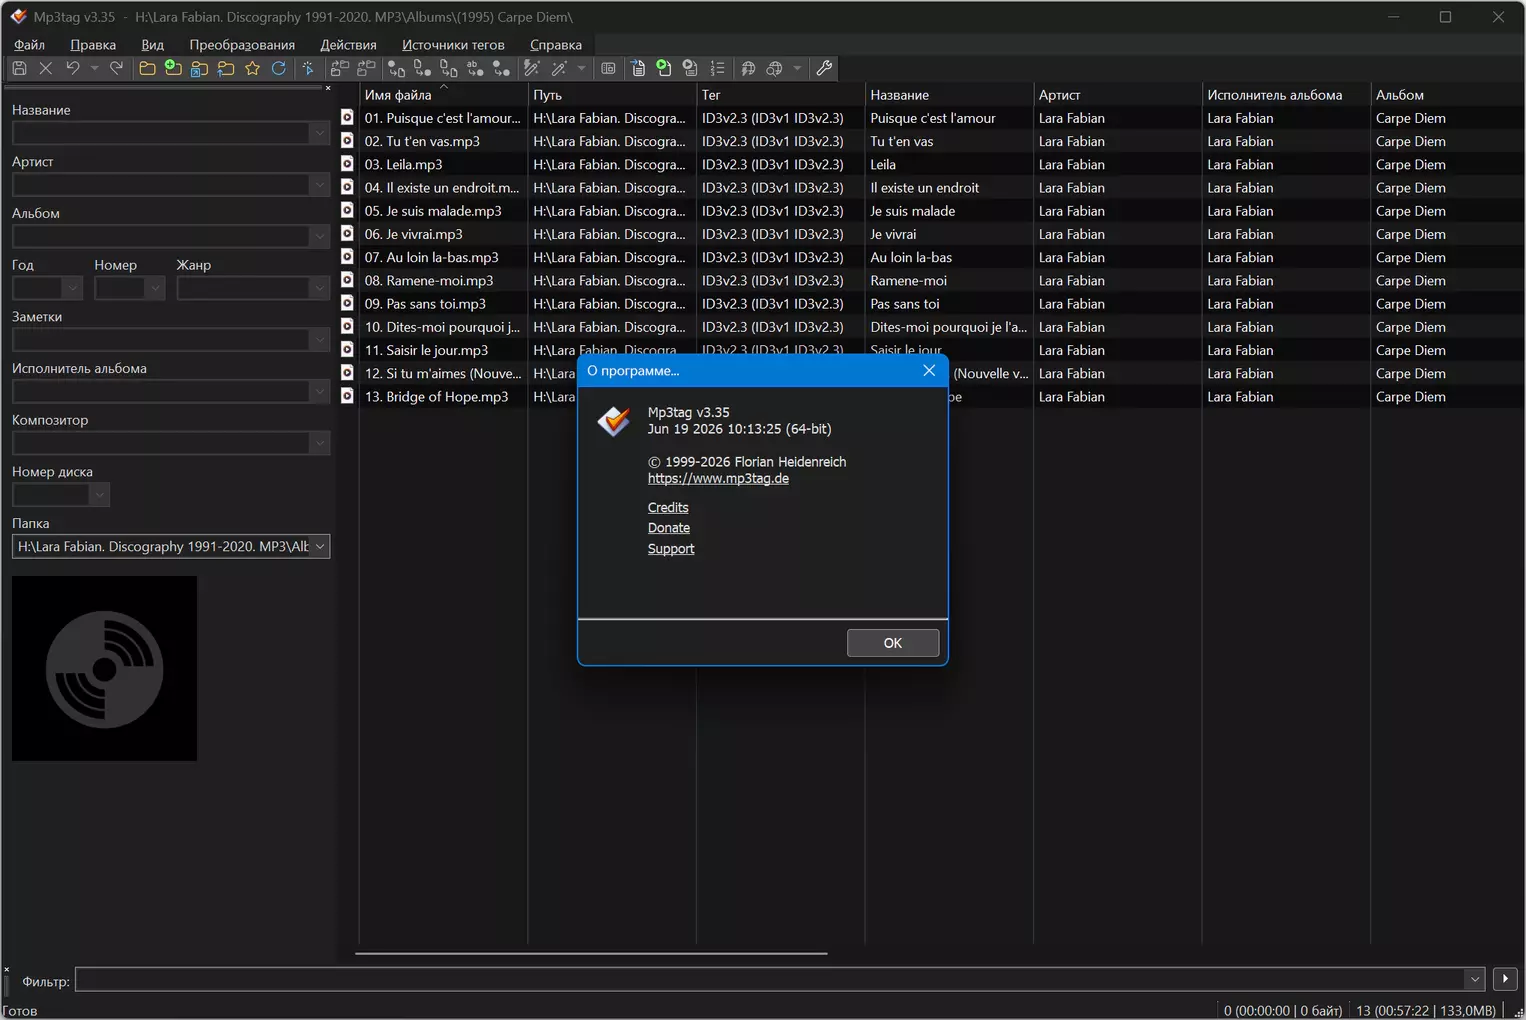Expand the Композитор field dropdown
1526x1020 pixels.
click(319, 443)
